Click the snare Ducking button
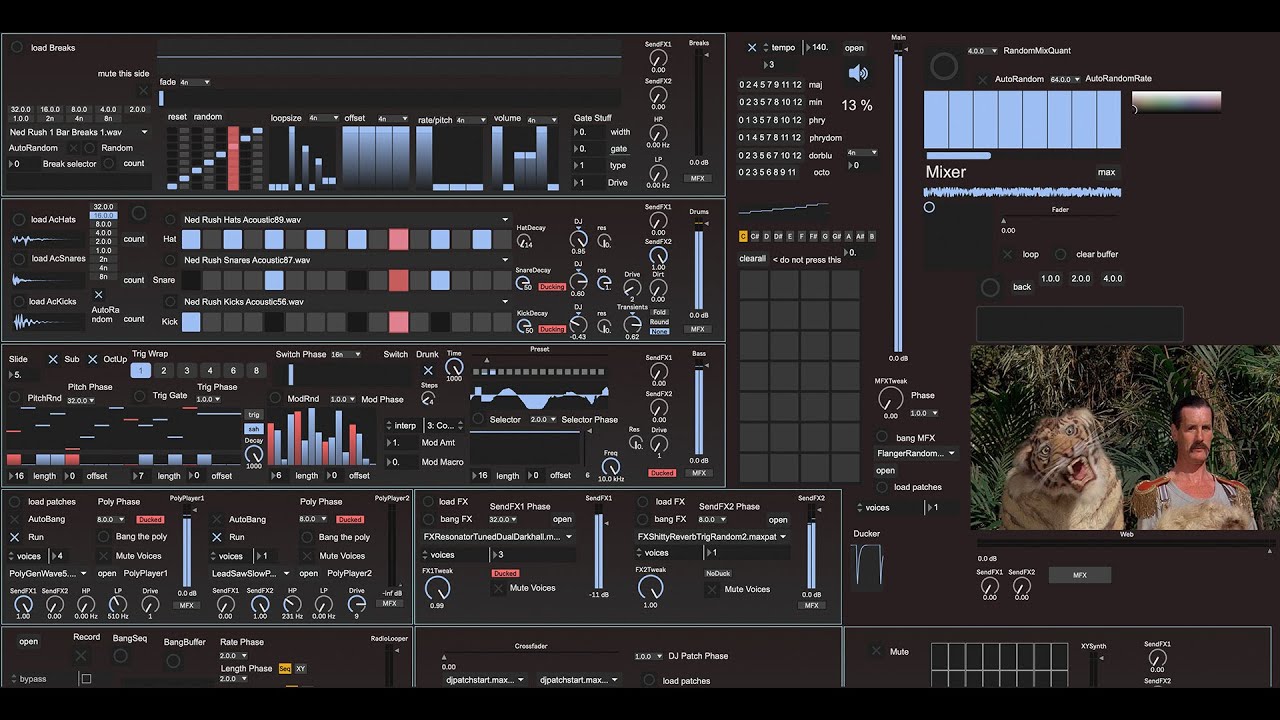 coord(552,286)
